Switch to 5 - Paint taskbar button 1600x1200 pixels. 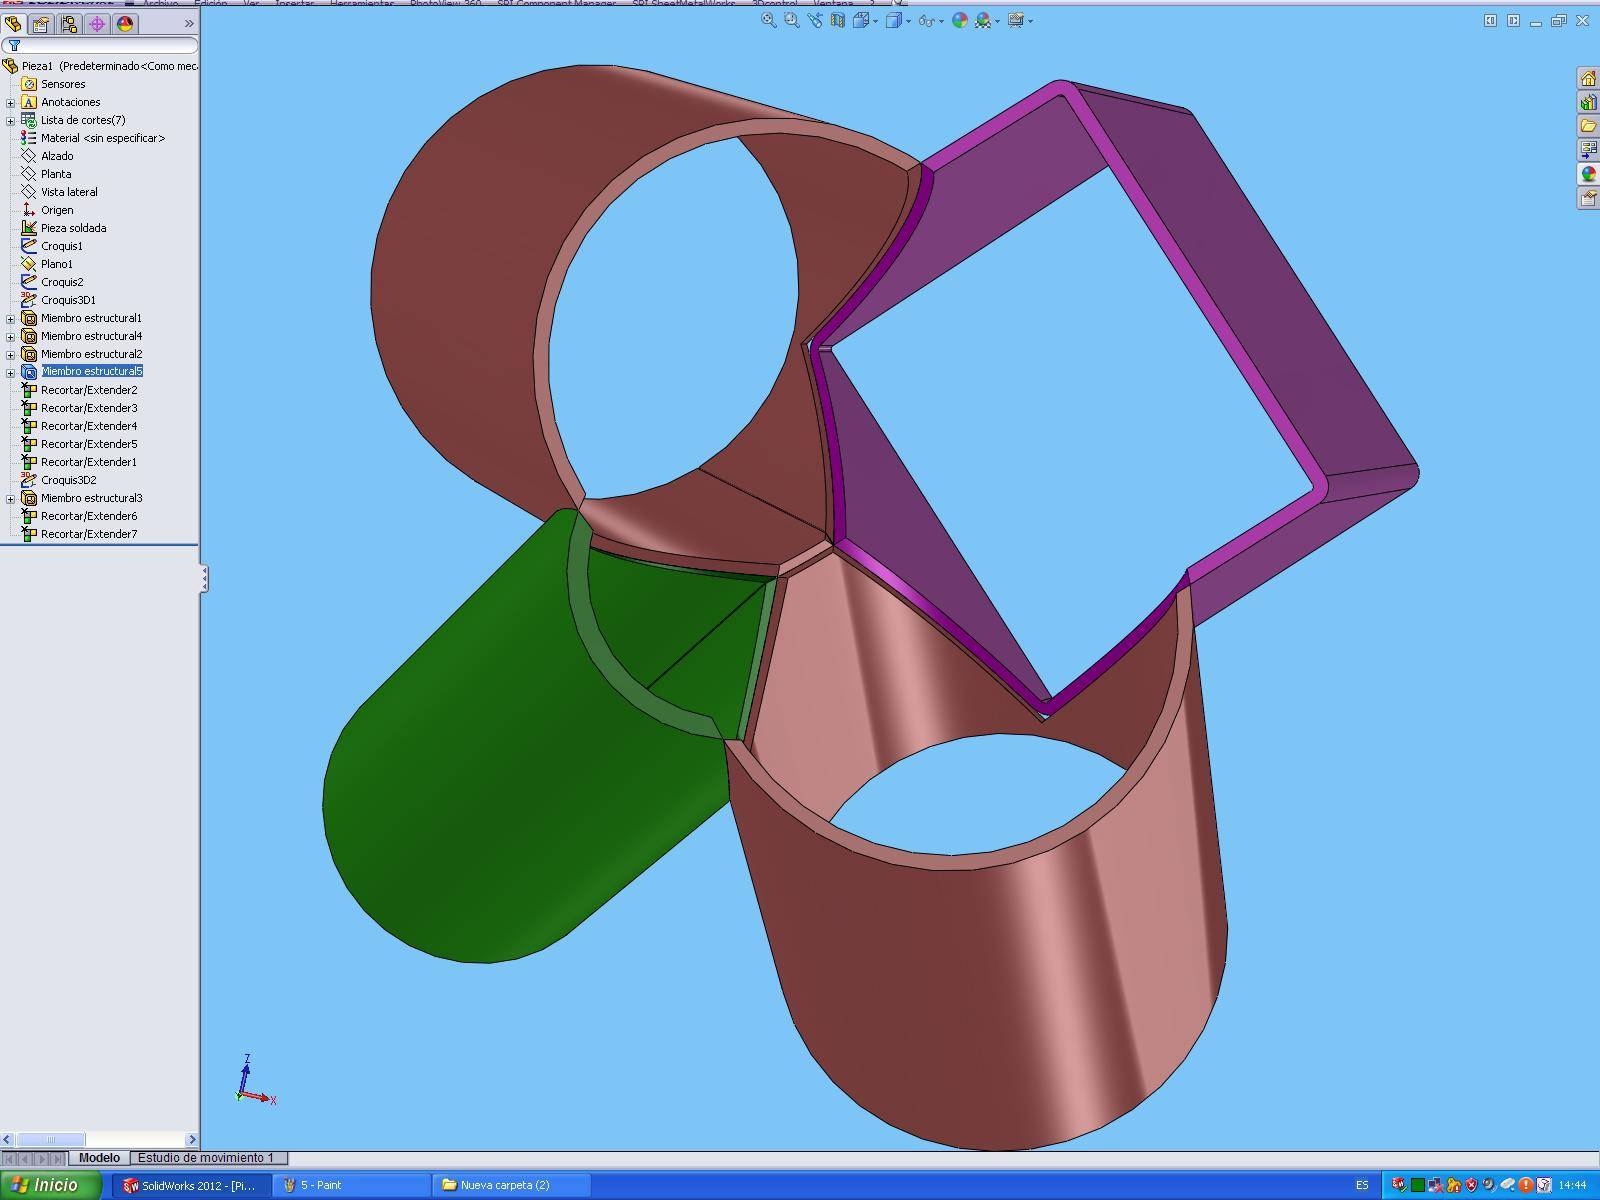coord(352,1185)
